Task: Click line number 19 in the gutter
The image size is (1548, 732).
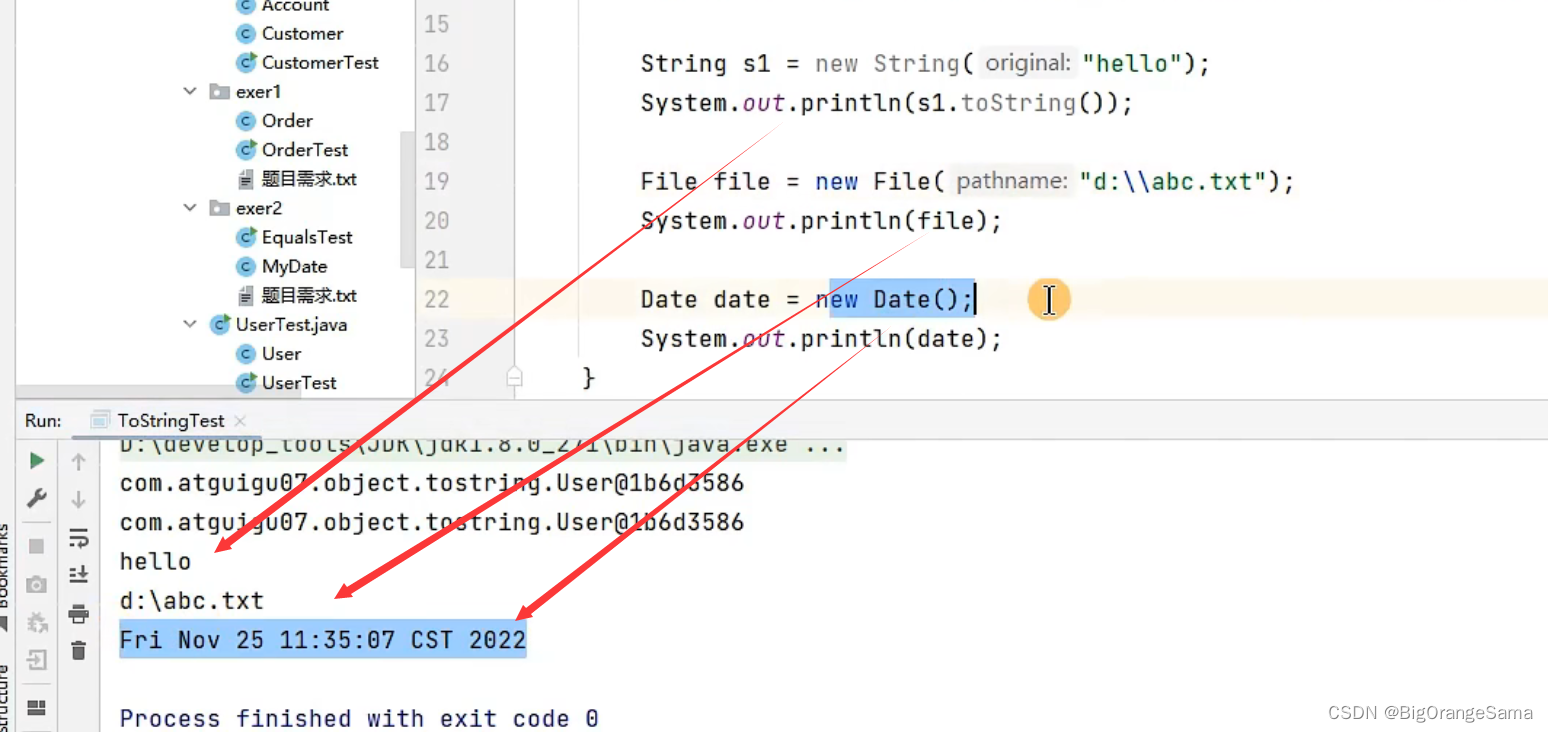Action: (437, 181)
